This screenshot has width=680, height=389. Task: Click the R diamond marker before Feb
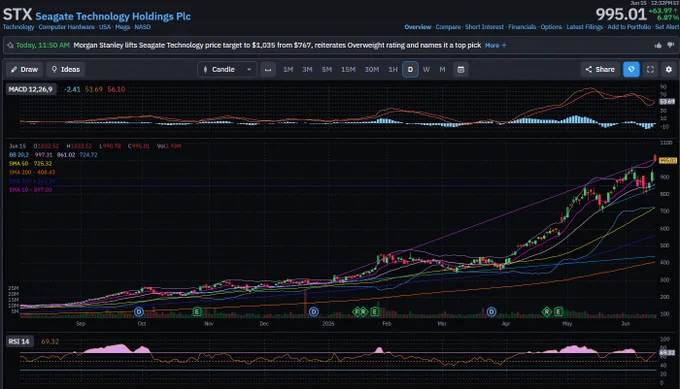coord(363,311)
